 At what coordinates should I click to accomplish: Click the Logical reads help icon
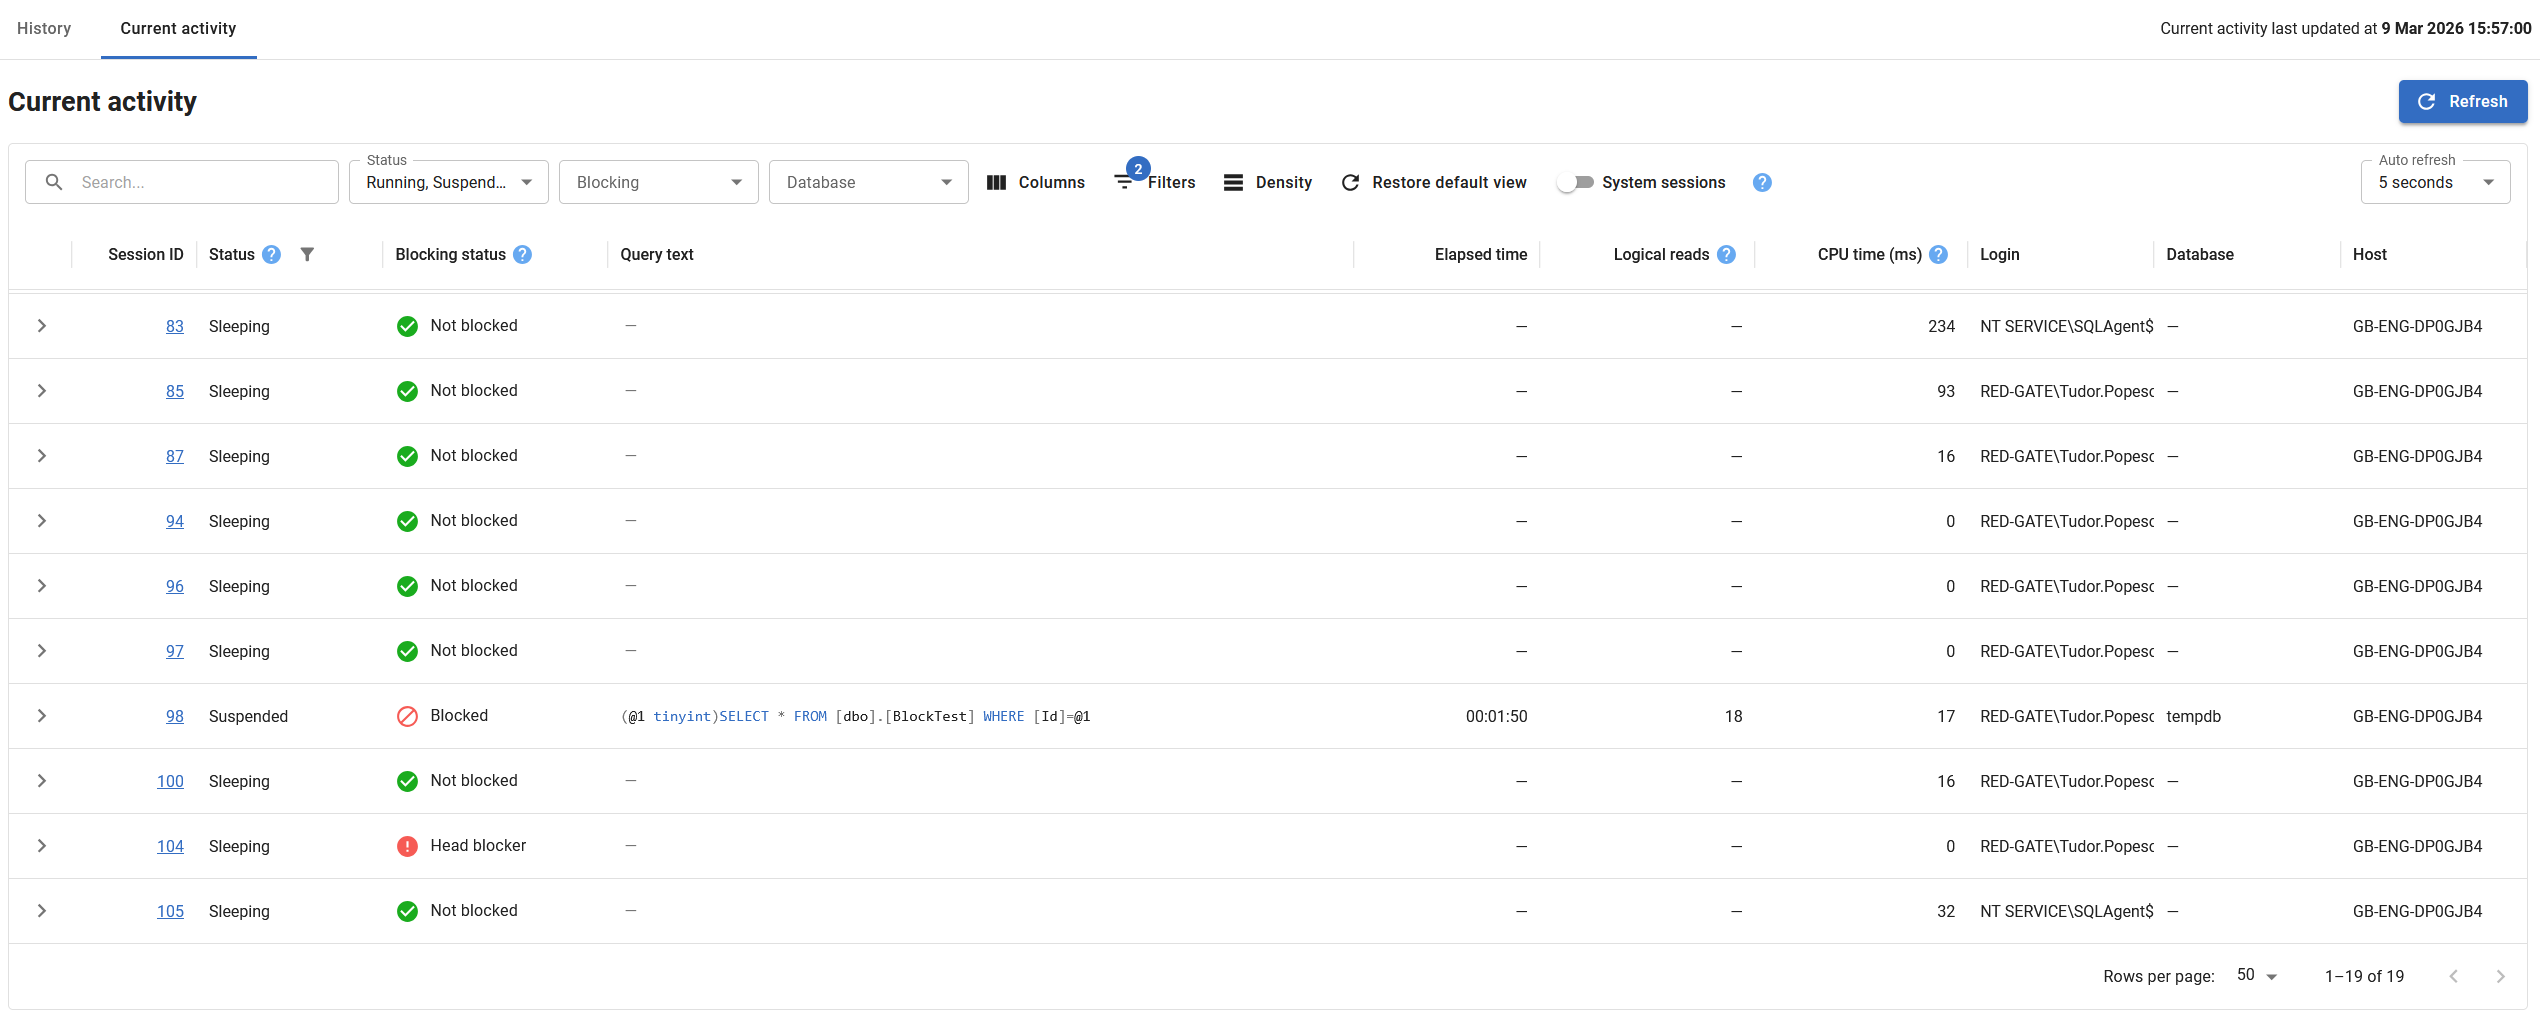tap(1726, 254)
